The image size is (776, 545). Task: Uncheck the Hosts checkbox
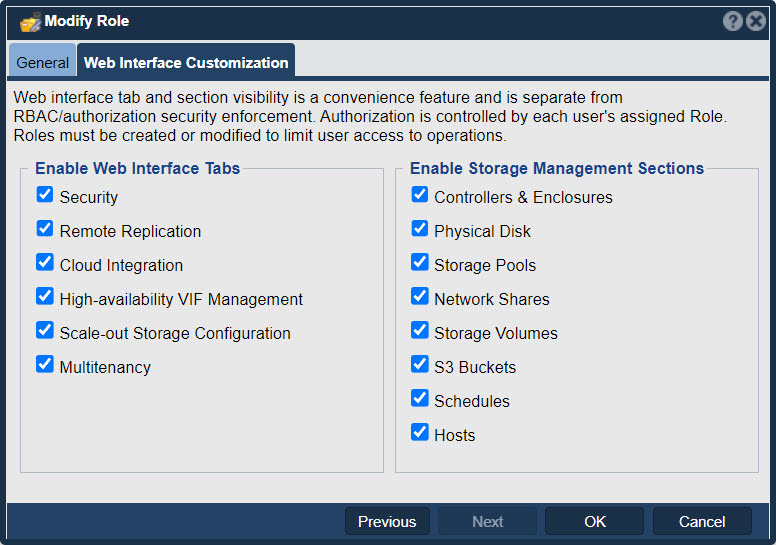tap(420, 432)
